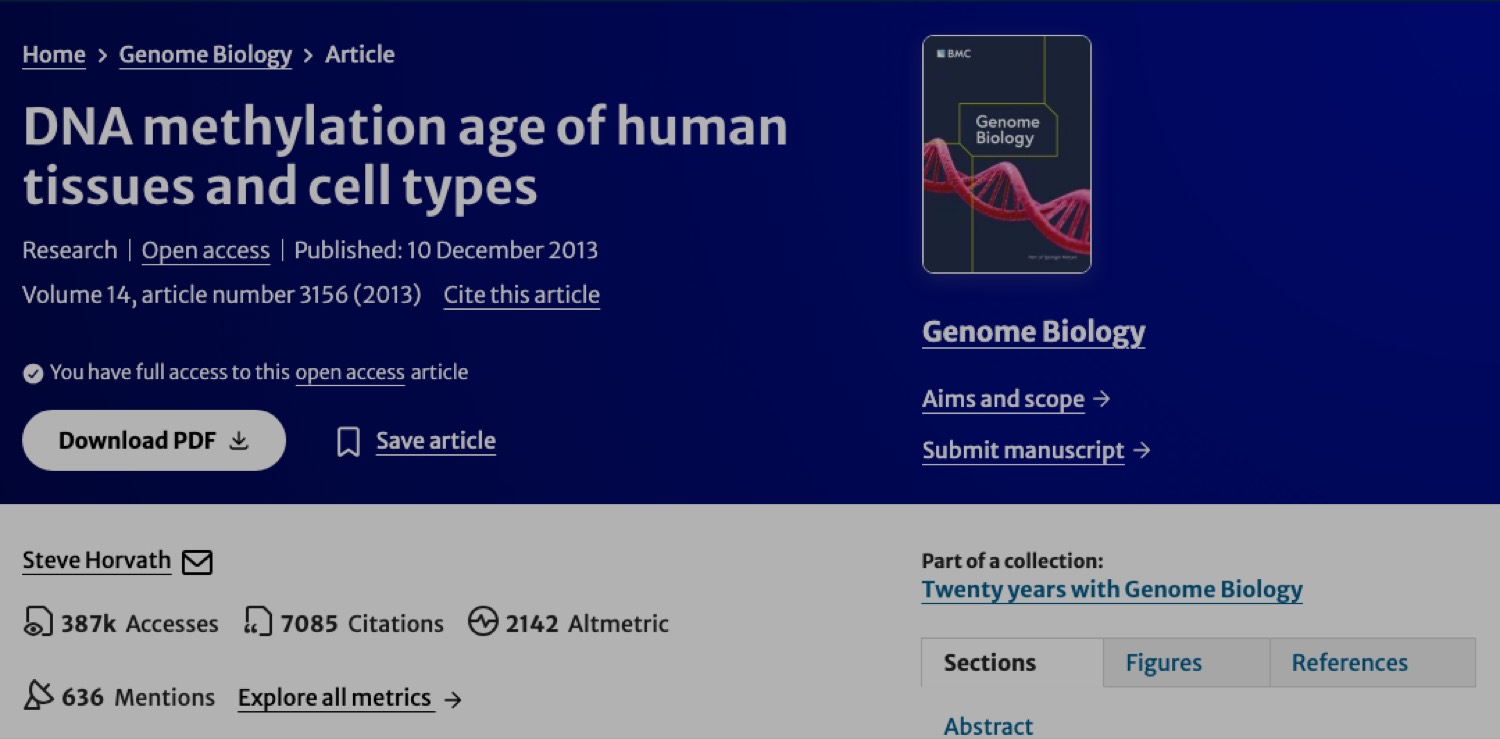1500x739 pixels.
Task: Switch to the Figures tab
Action: click(1186, 663)
